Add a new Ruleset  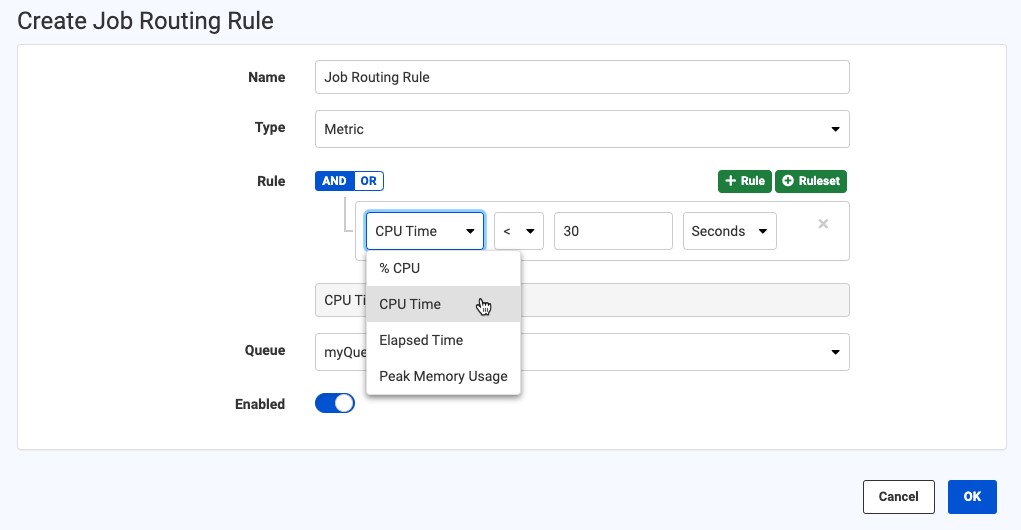pos(811,181)
